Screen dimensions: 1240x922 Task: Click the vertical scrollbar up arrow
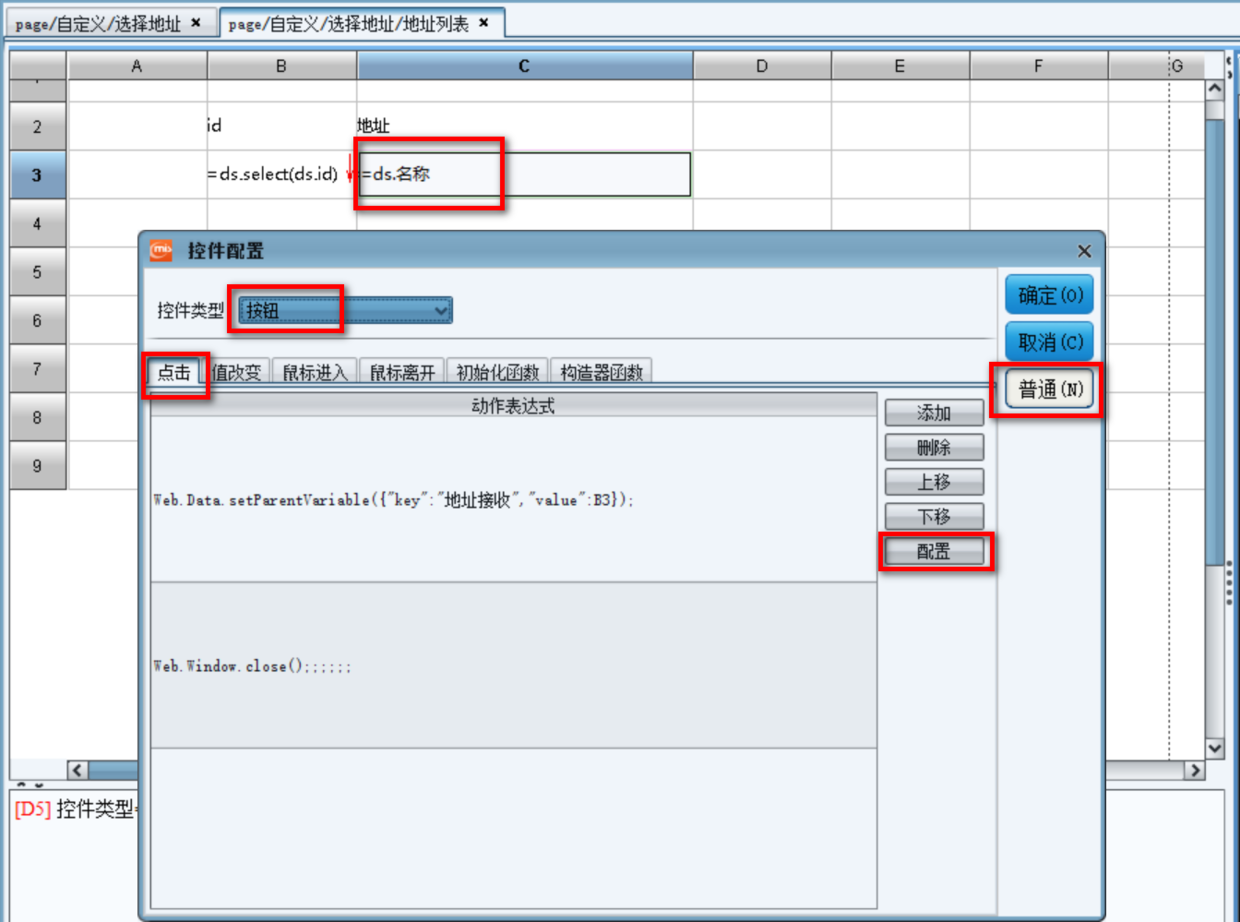(1215, 89)
